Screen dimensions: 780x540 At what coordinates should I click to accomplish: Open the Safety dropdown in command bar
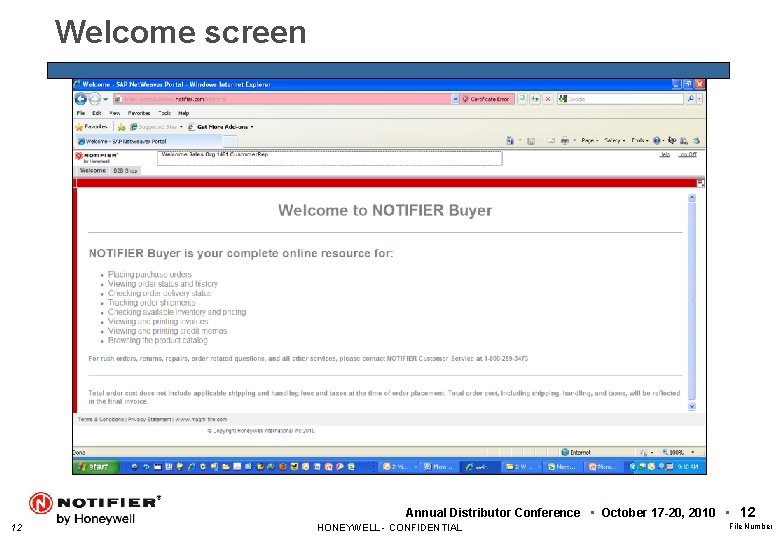614,141
